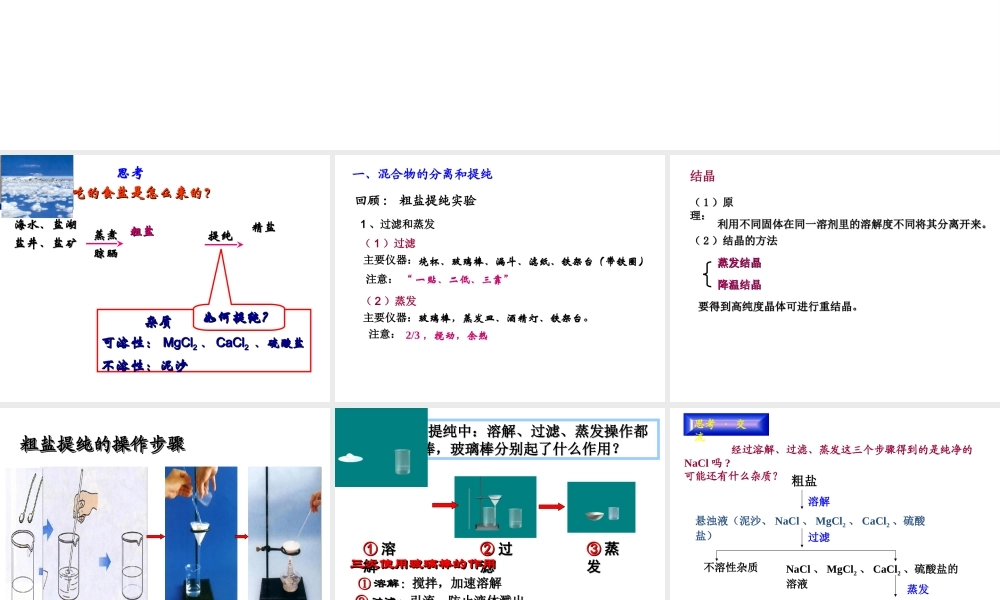
Task: Open the 思考·交流 flowchart slide
Action: [x=835, y=504]
